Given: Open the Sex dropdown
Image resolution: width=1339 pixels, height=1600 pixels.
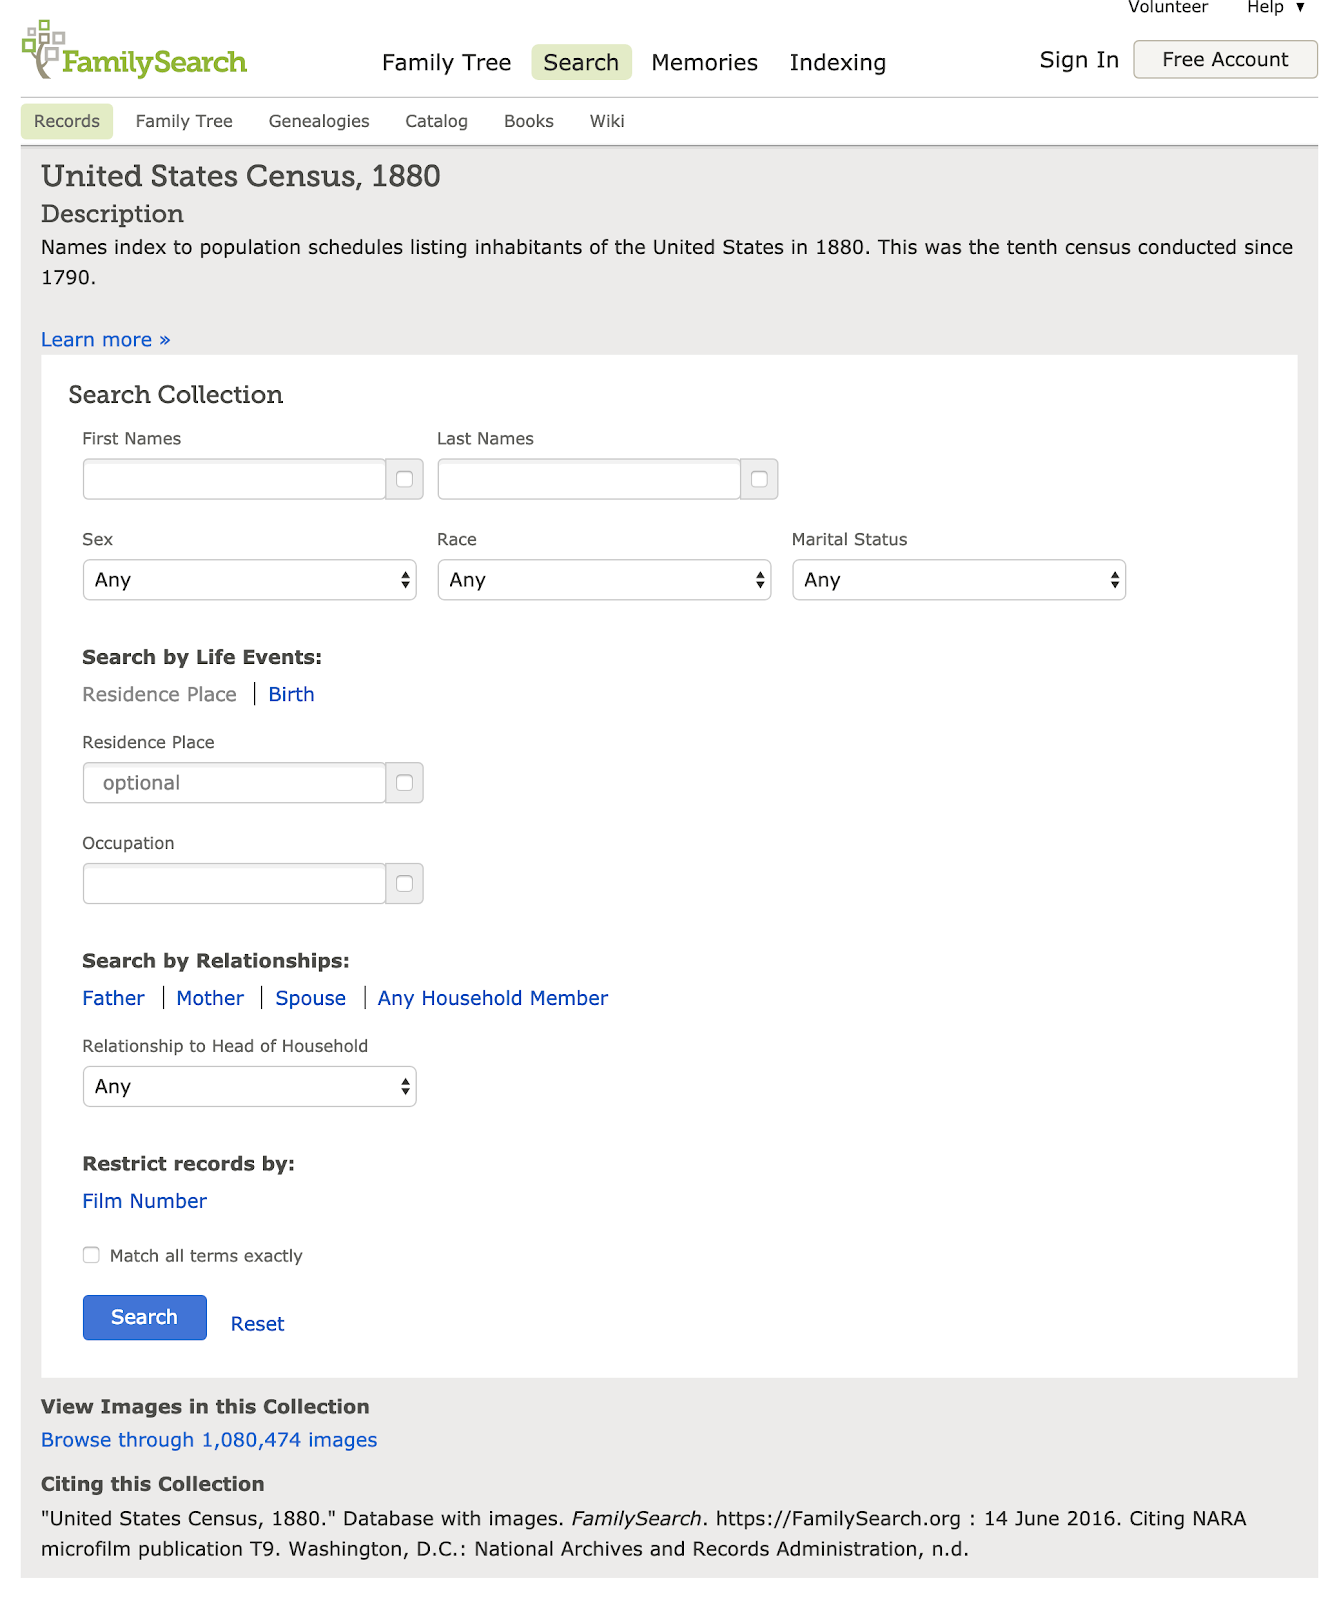Looking at the screenshot, I should pos(249,580).
